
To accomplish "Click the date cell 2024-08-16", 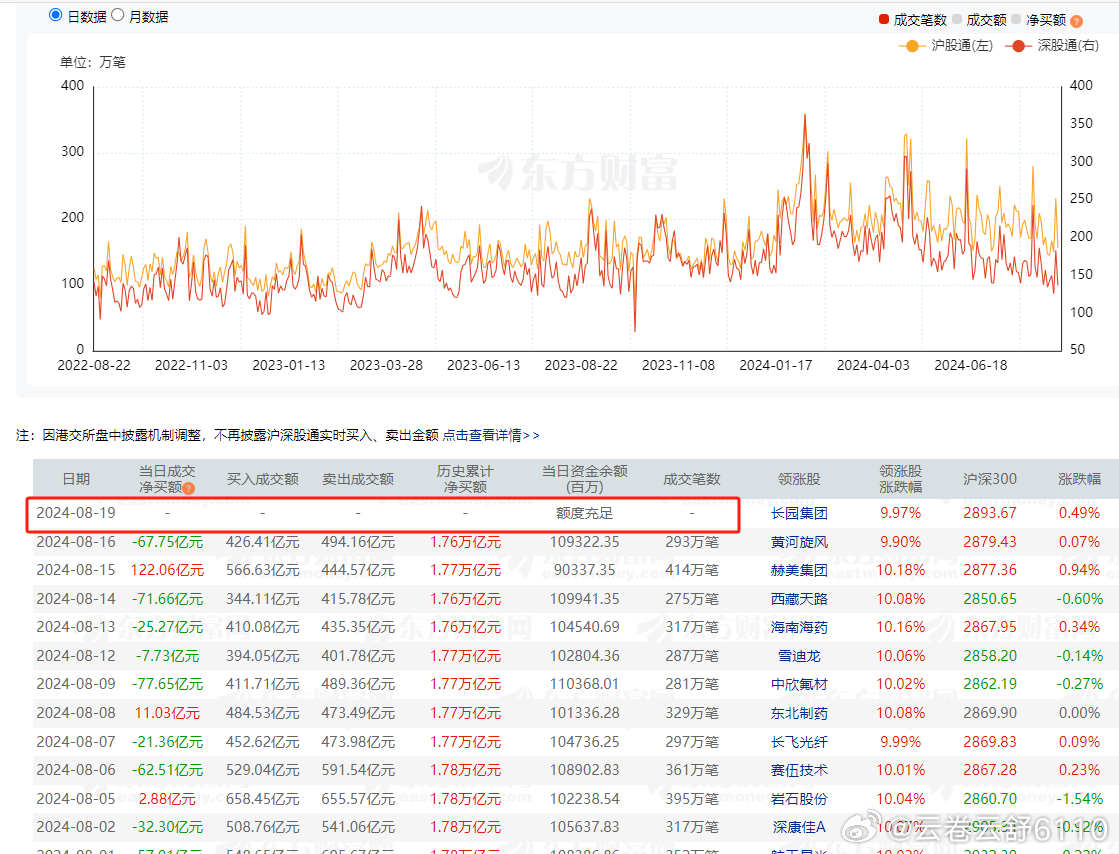I will pyautogui.click(x=76, y=542).
